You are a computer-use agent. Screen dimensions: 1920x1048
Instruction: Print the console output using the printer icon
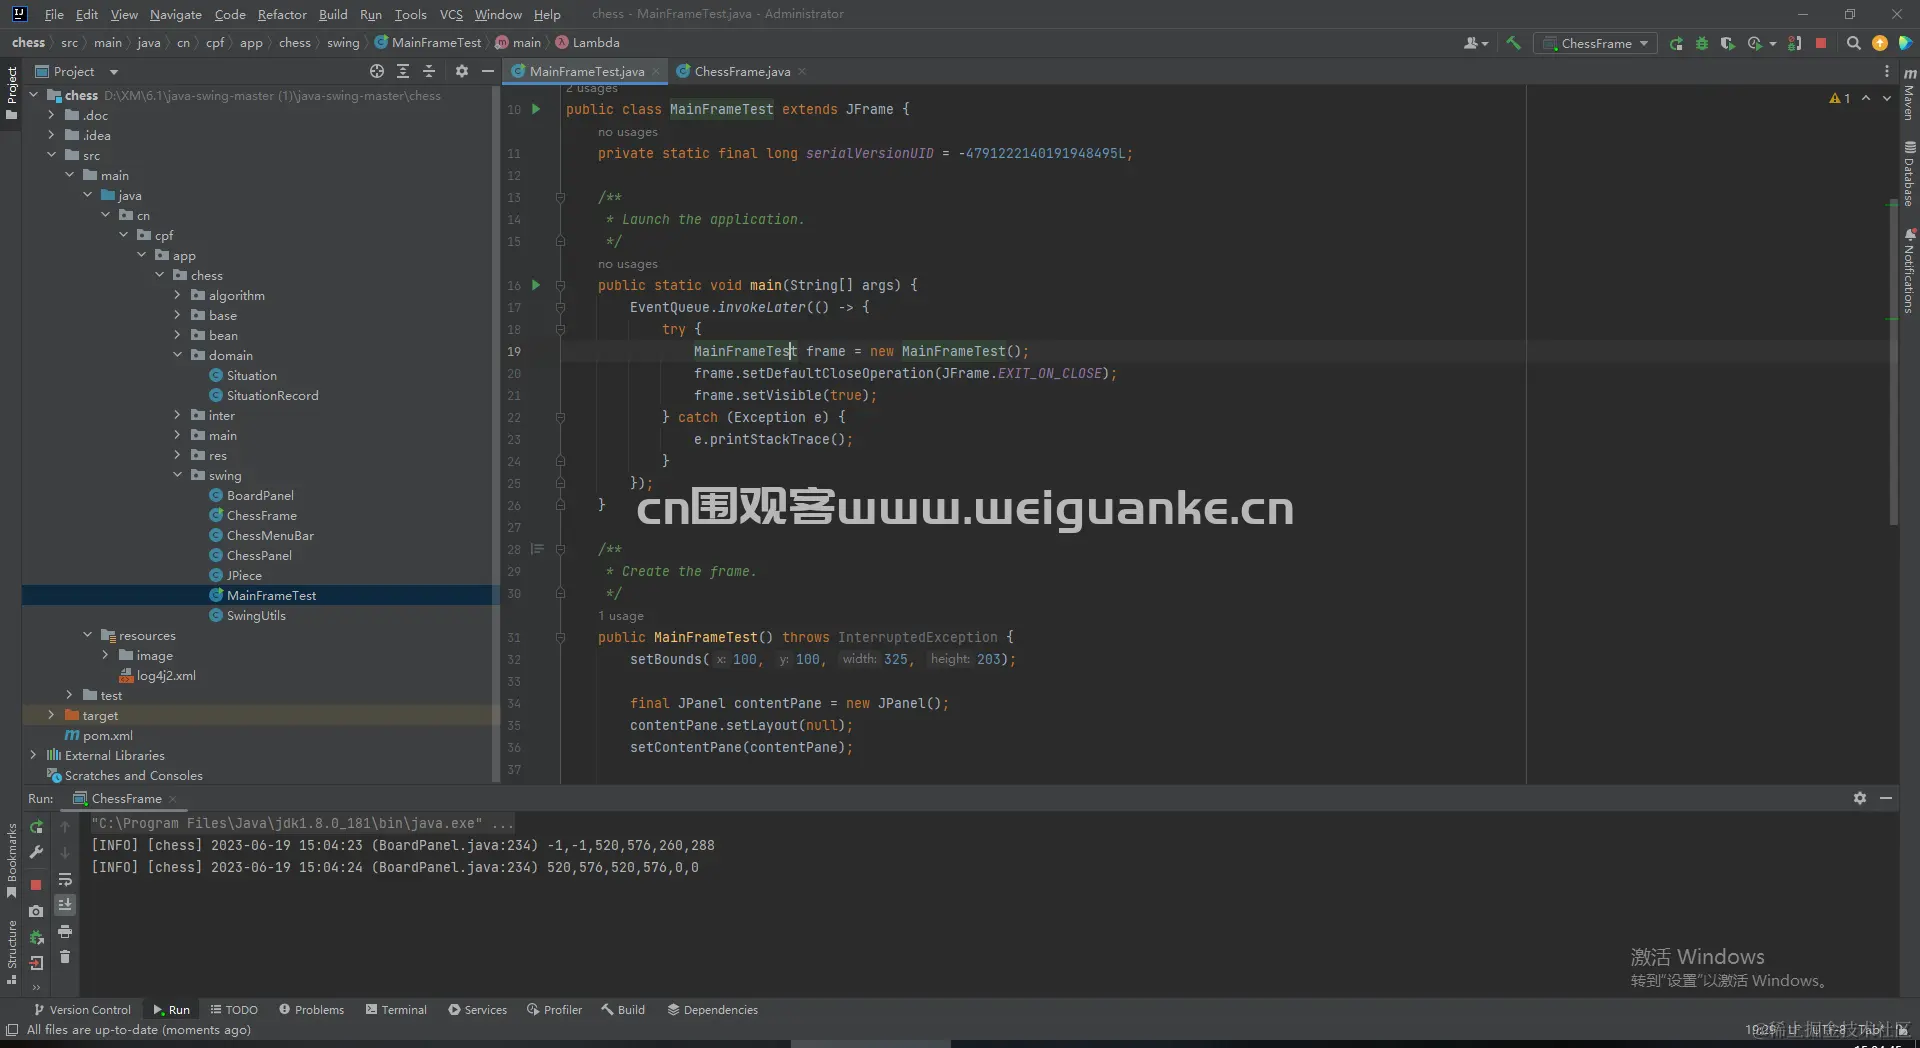tap(65, 931)
